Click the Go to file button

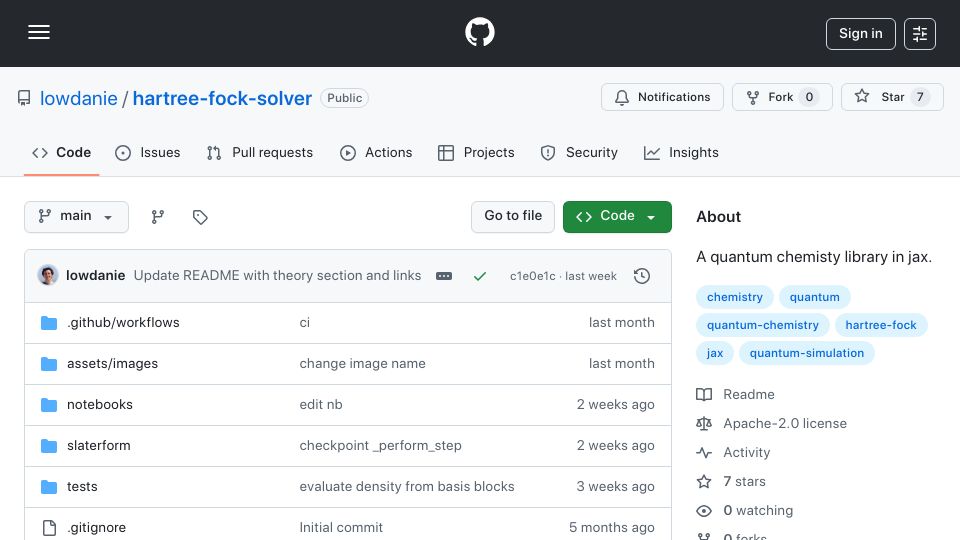point(512,217)
